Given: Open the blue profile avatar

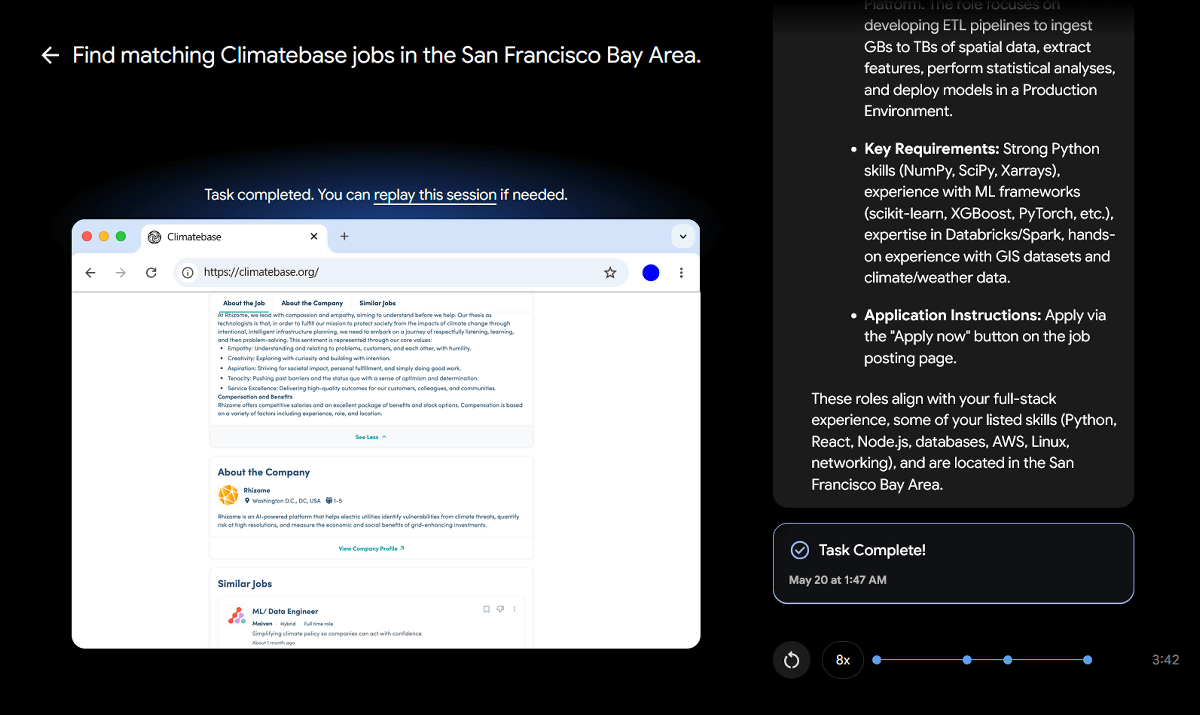Looking at the screenshot, I should tap(651, 272).
